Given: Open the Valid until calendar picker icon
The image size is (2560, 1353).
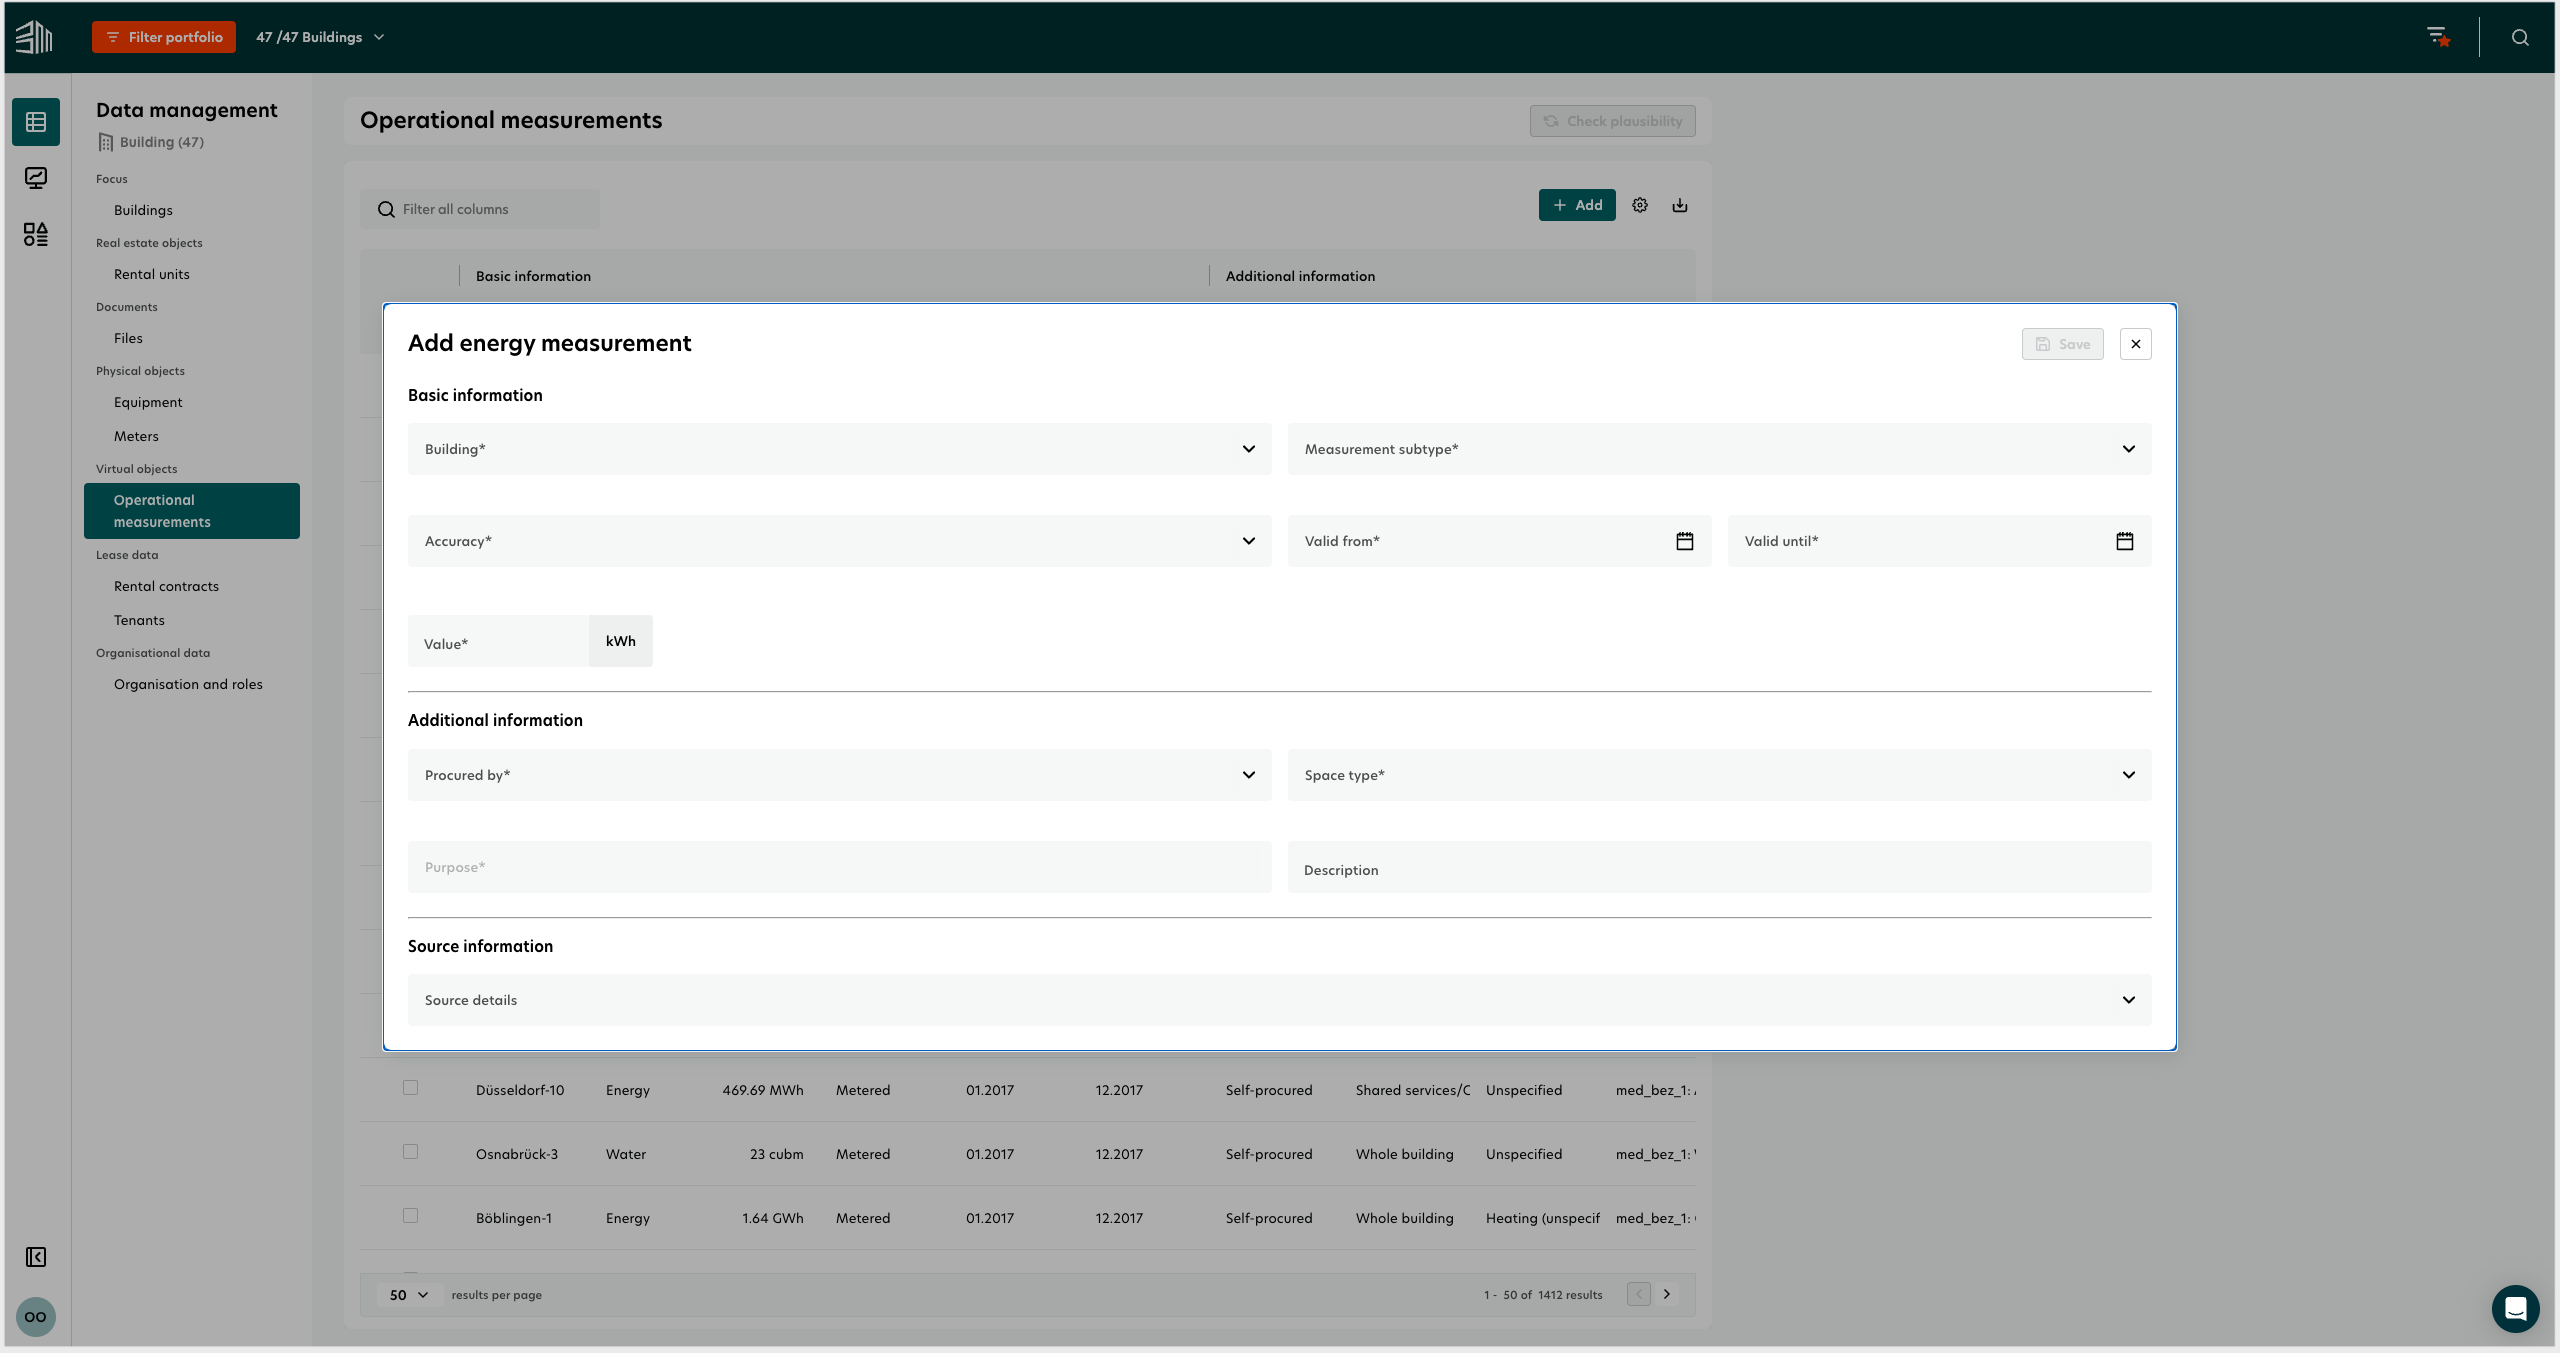Looking at the screenshot, I should click(x=2125, y=541).
